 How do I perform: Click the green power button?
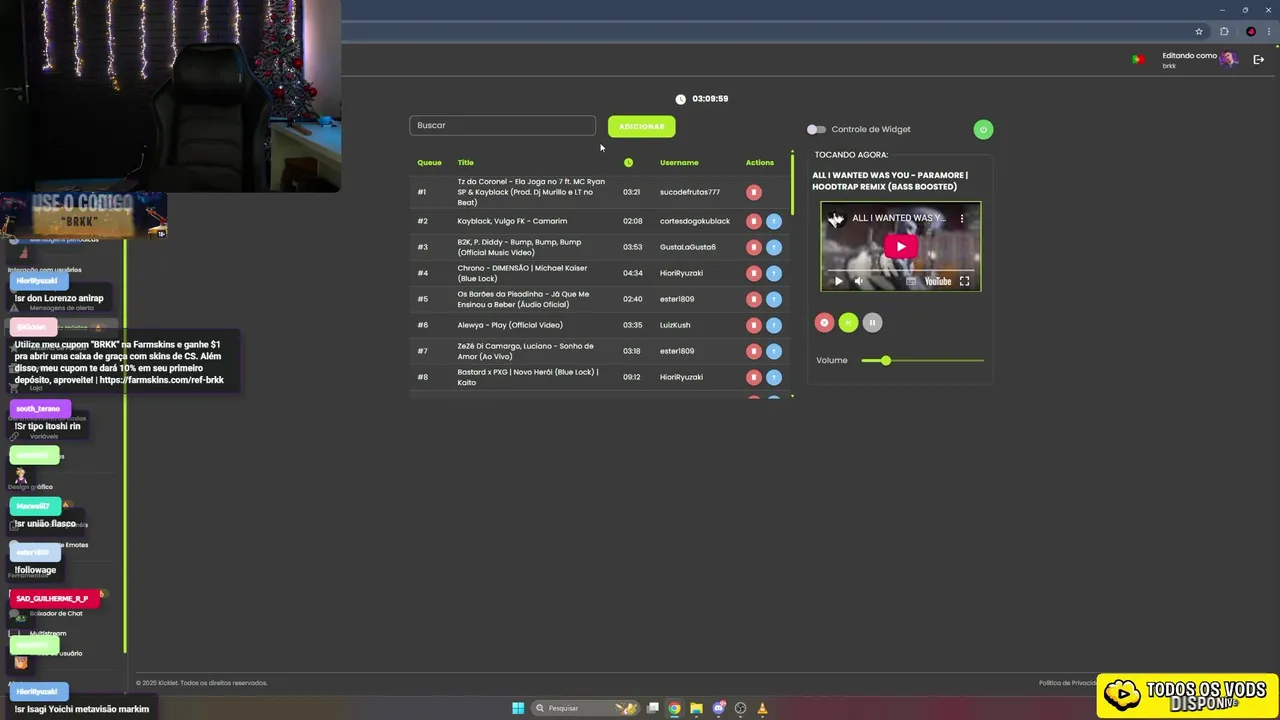tap(983, 129)
